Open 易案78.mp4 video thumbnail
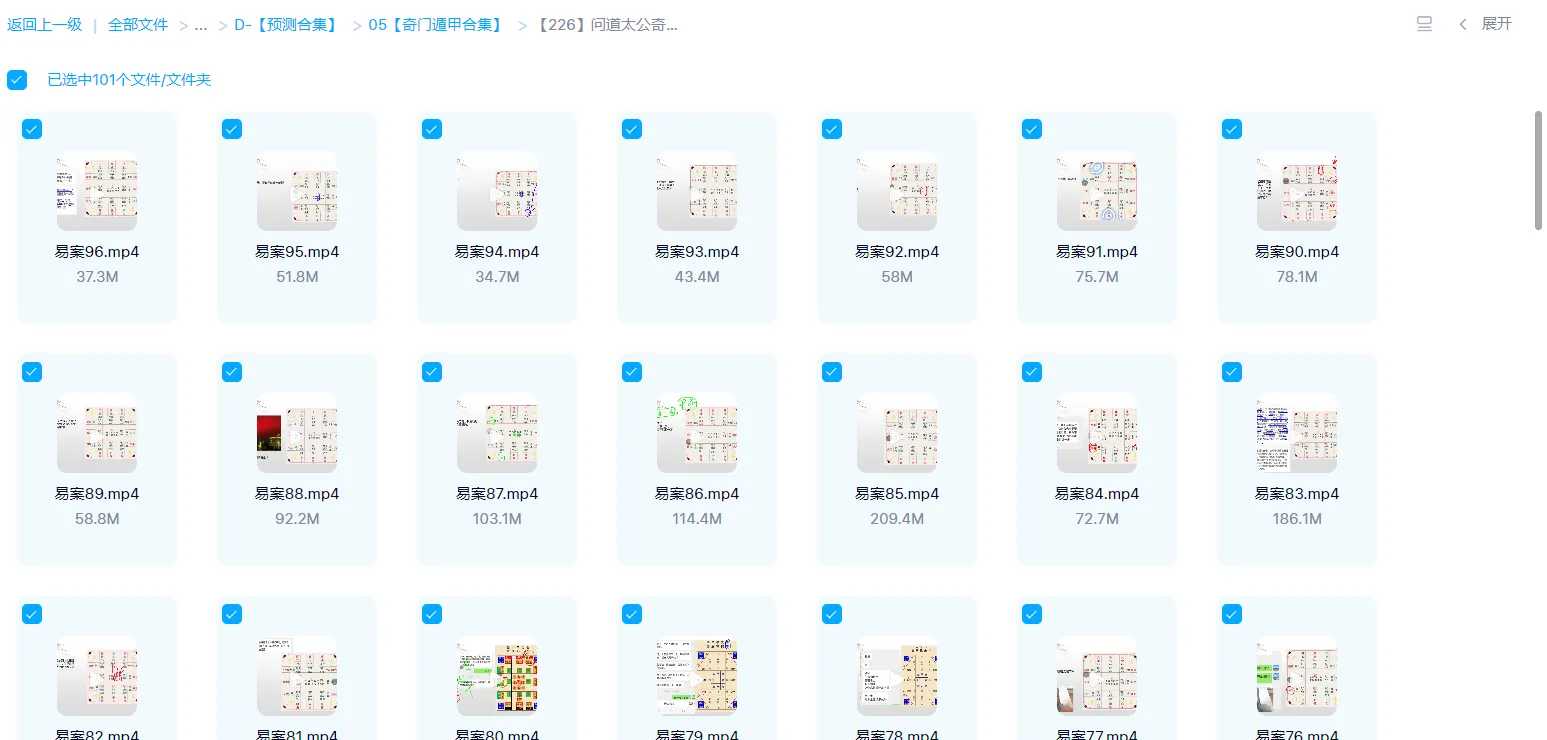Image resolution: width=1547 pixels, height=740 pixels. pos(897,676)
